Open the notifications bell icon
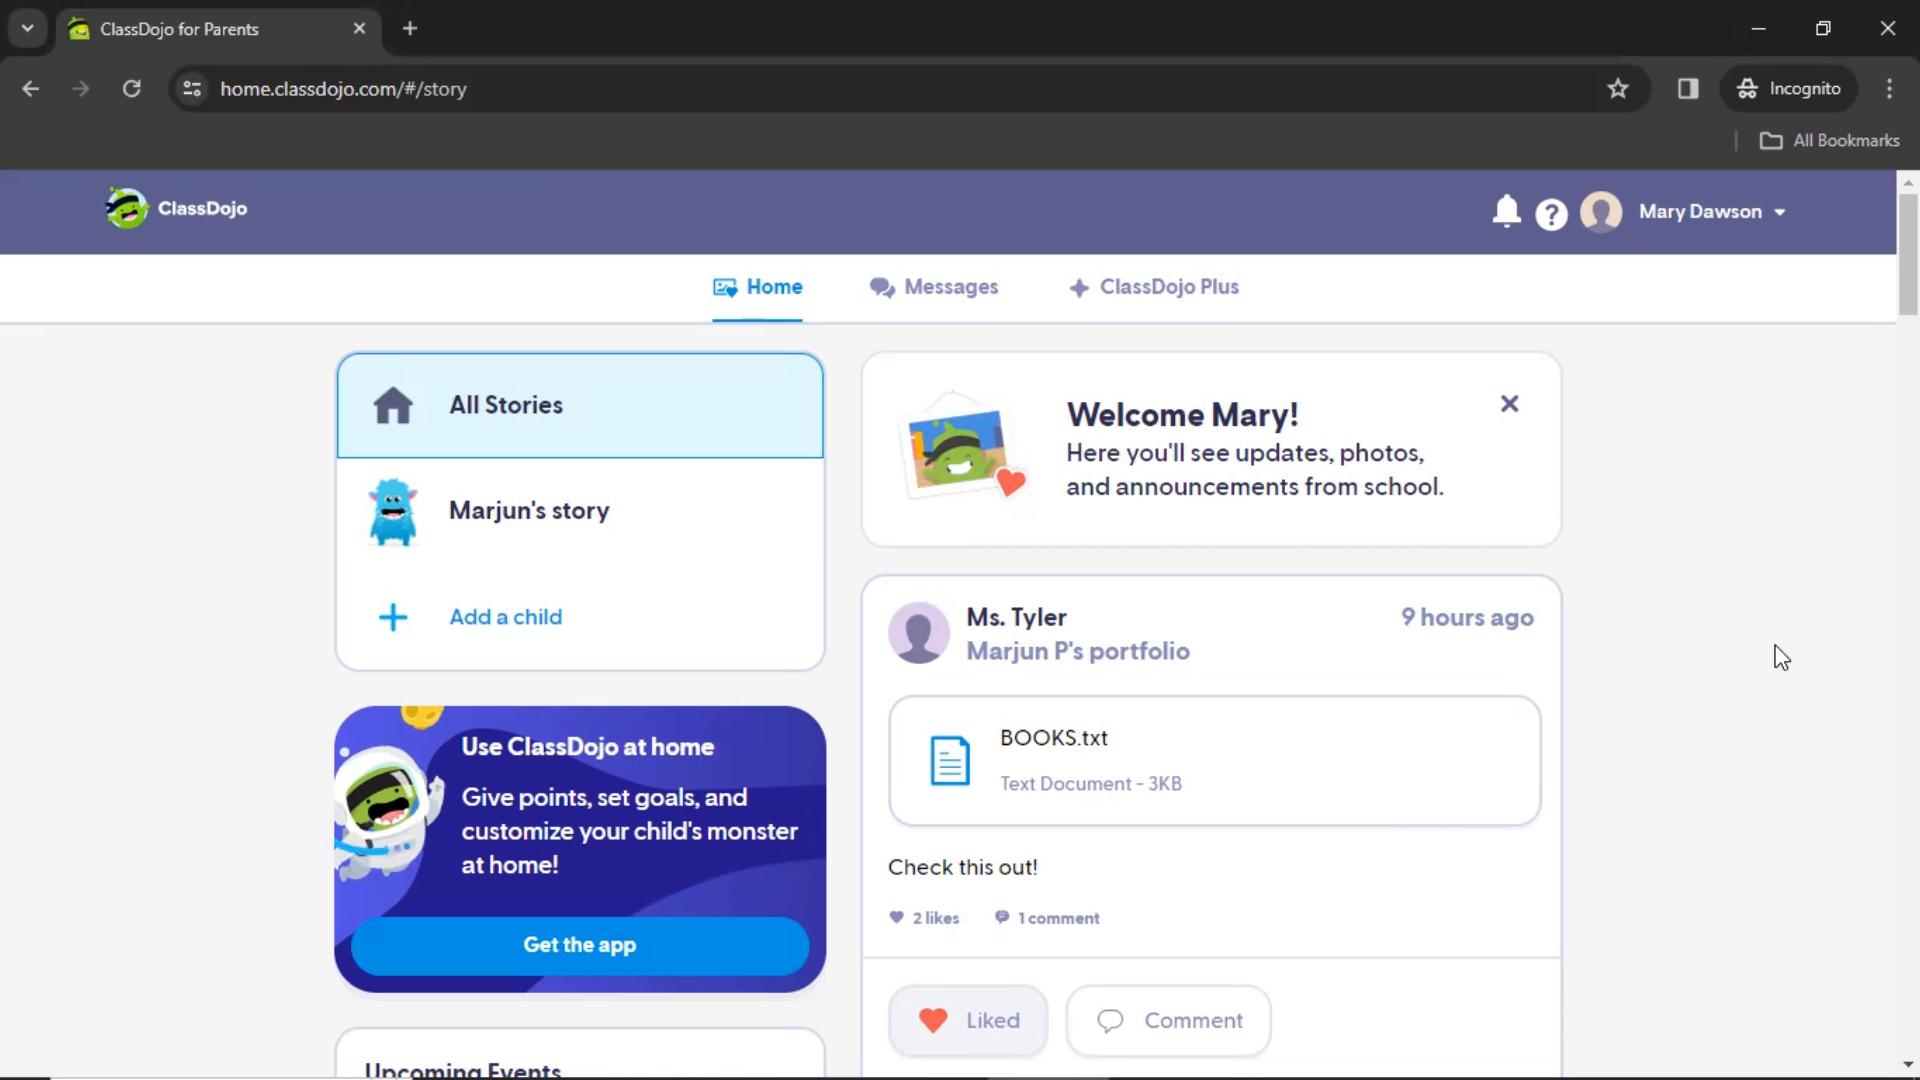 click(1503, 211)
